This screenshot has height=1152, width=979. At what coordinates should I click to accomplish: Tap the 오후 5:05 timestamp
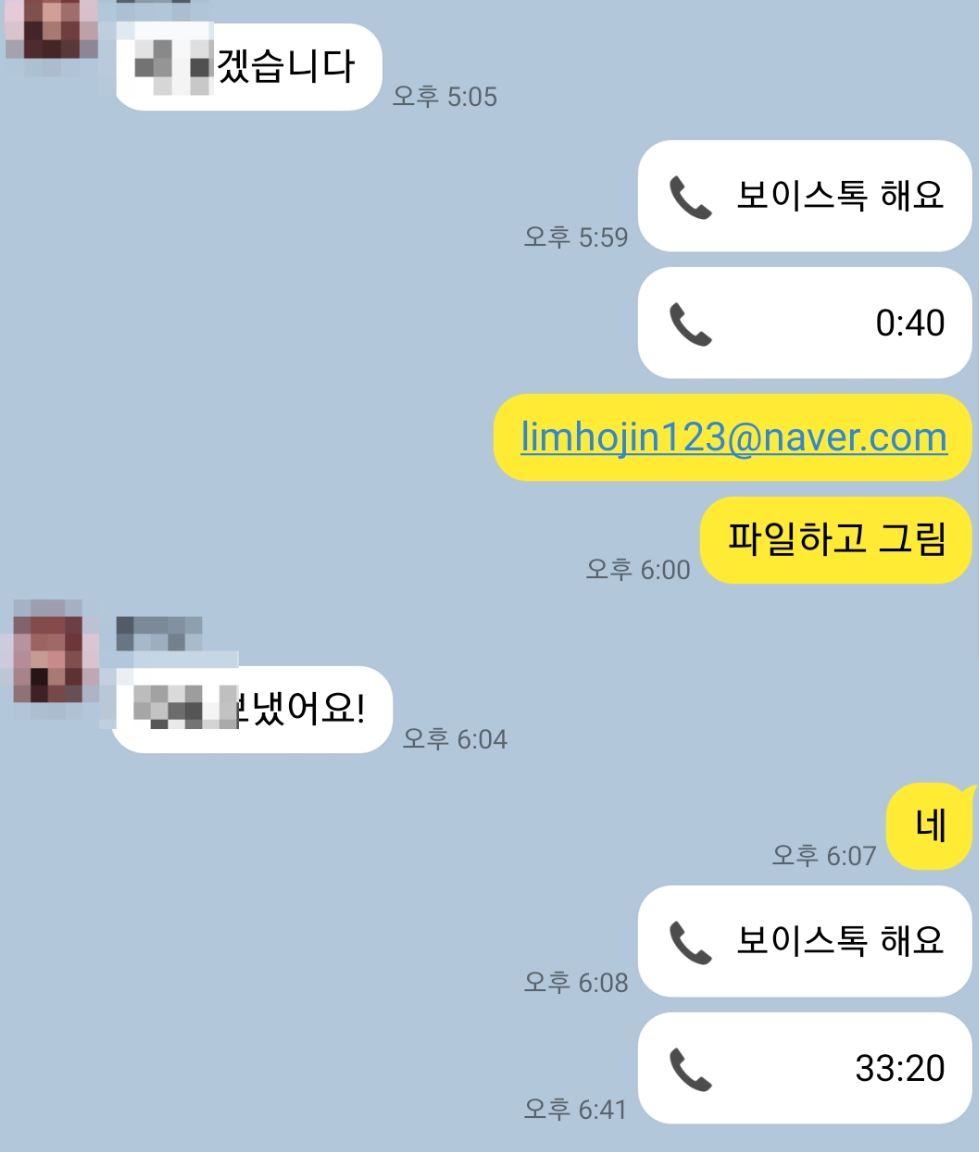[x=444, y=96]
